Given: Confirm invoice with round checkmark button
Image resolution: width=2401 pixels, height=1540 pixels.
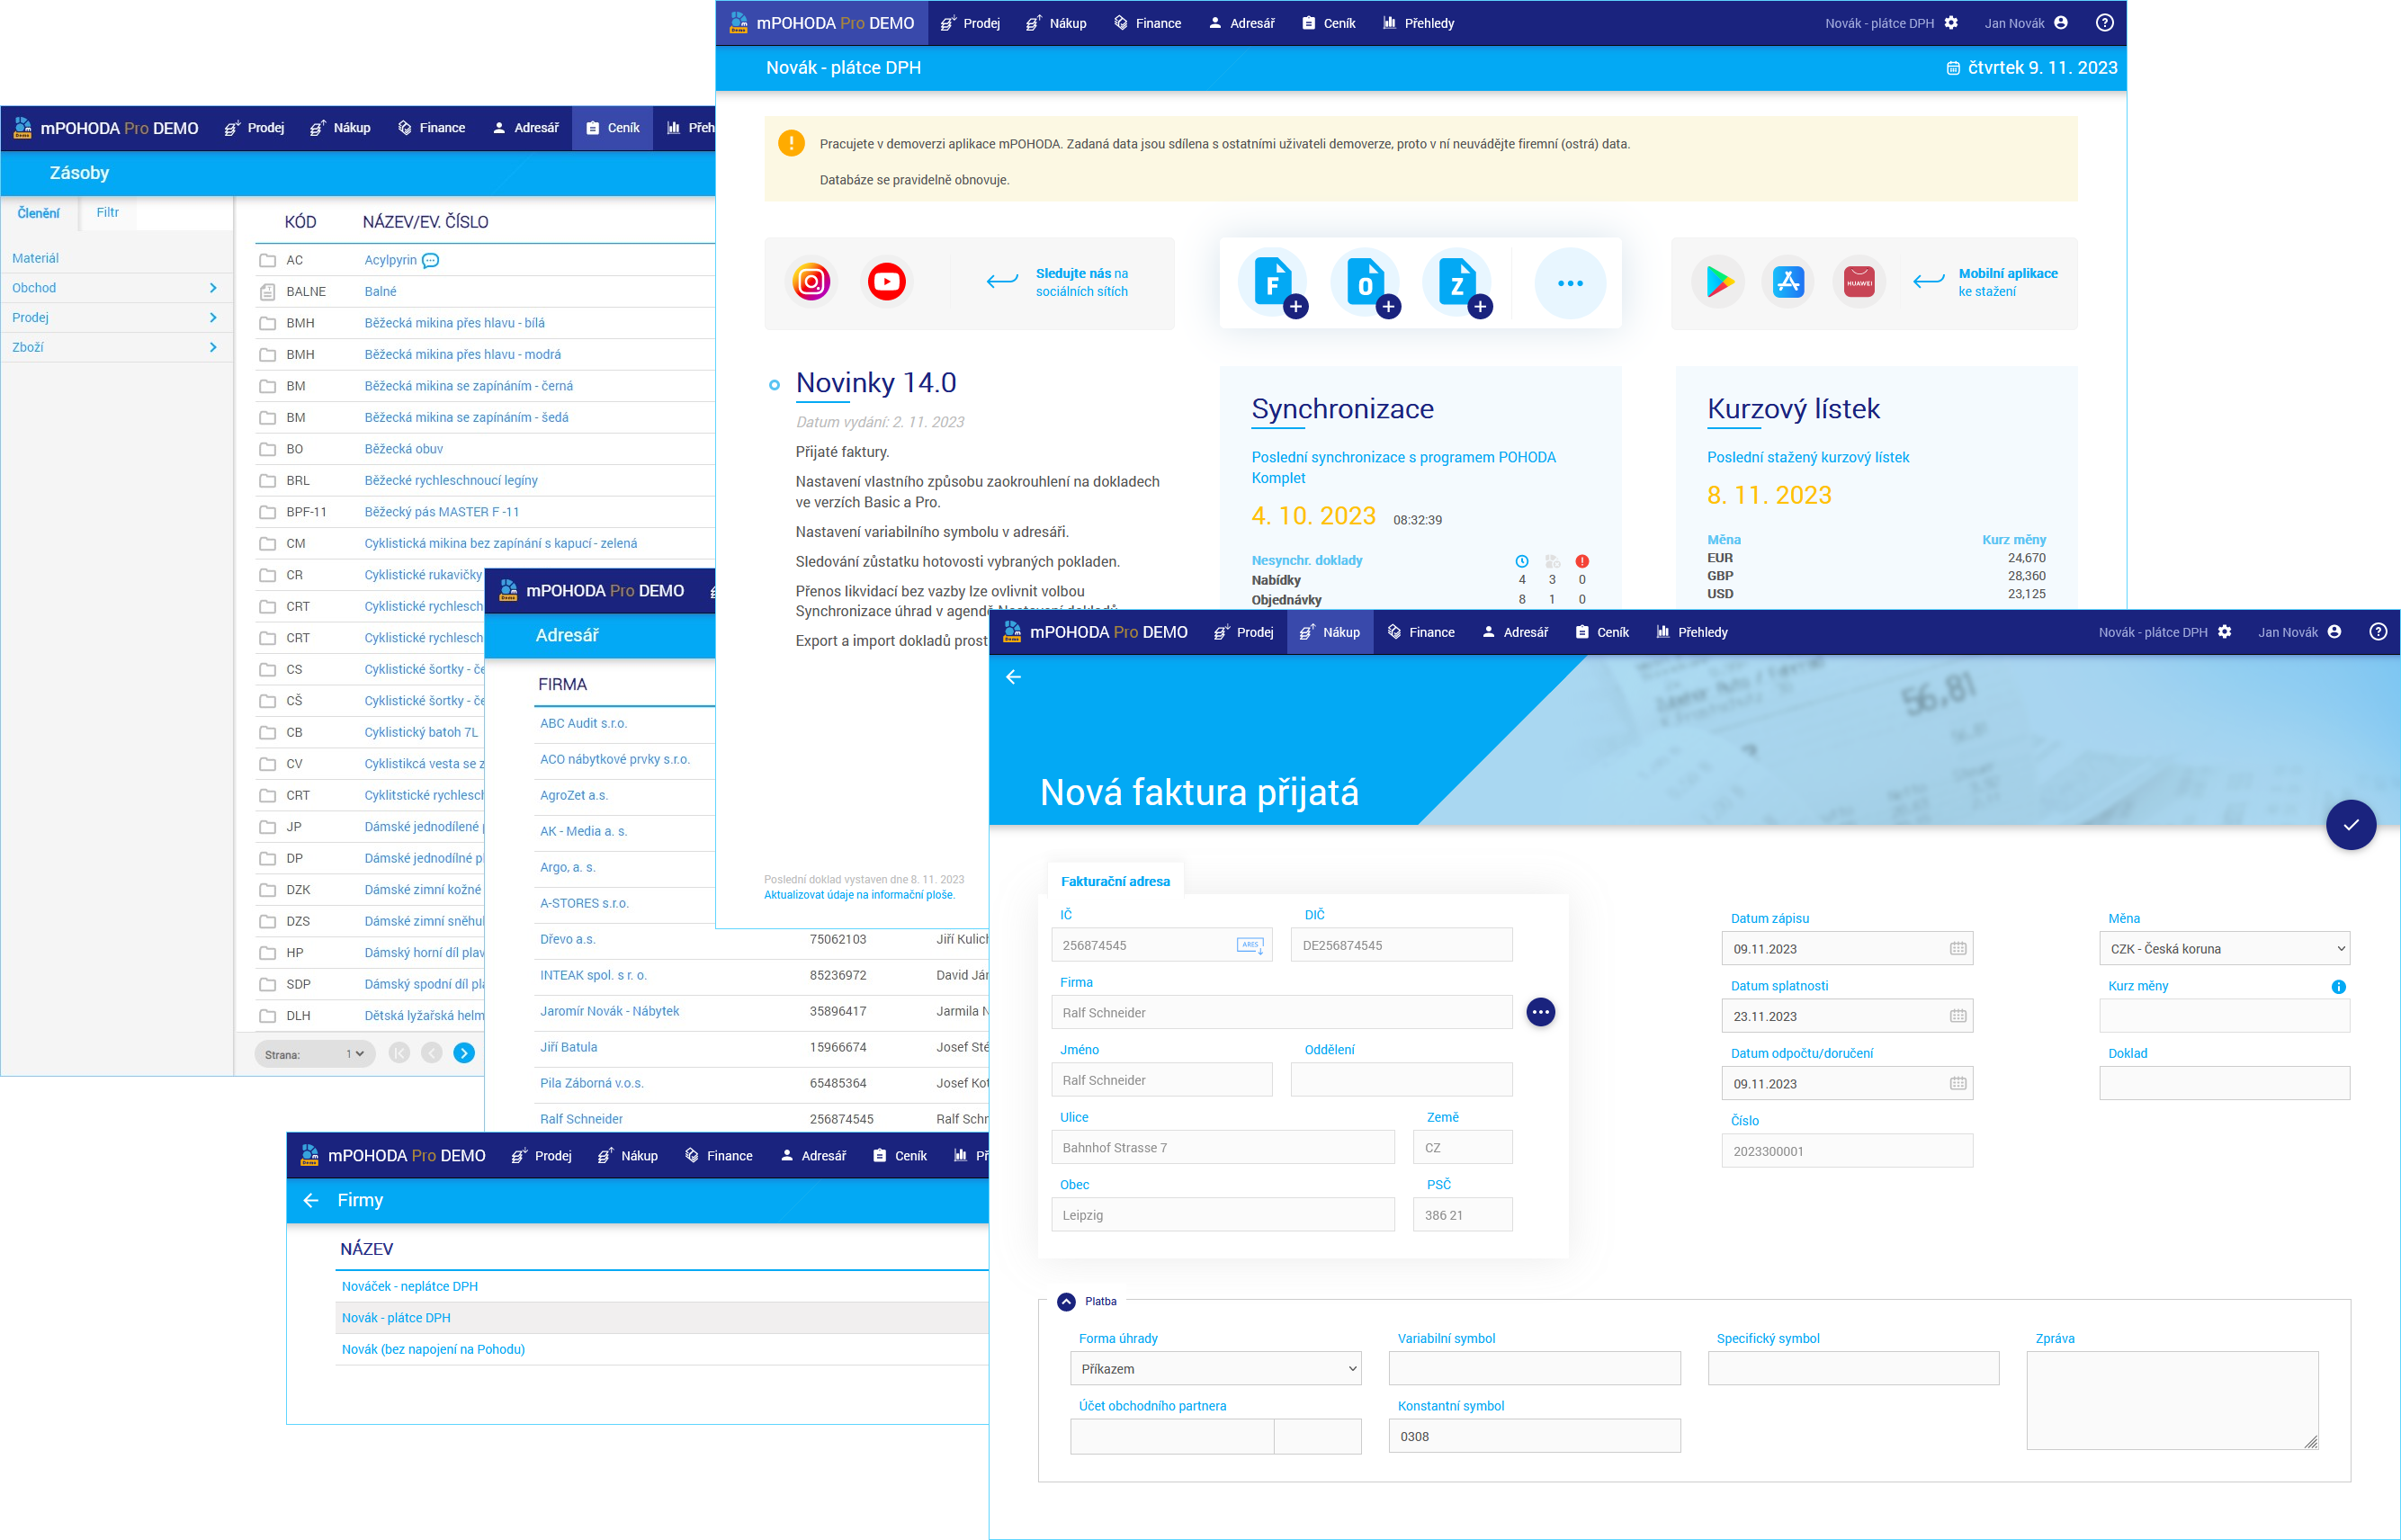Looking at the screenshot, I should pos(2351,825).
